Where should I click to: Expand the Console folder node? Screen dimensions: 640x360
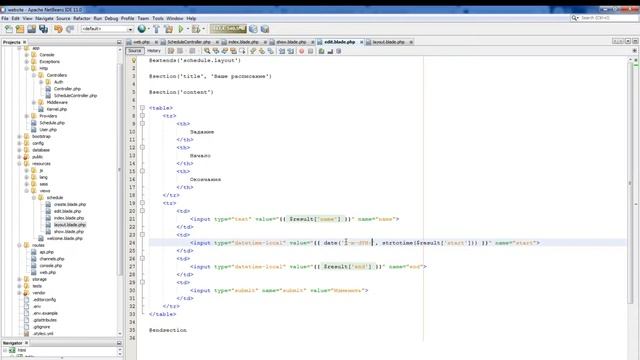point(27,55)
